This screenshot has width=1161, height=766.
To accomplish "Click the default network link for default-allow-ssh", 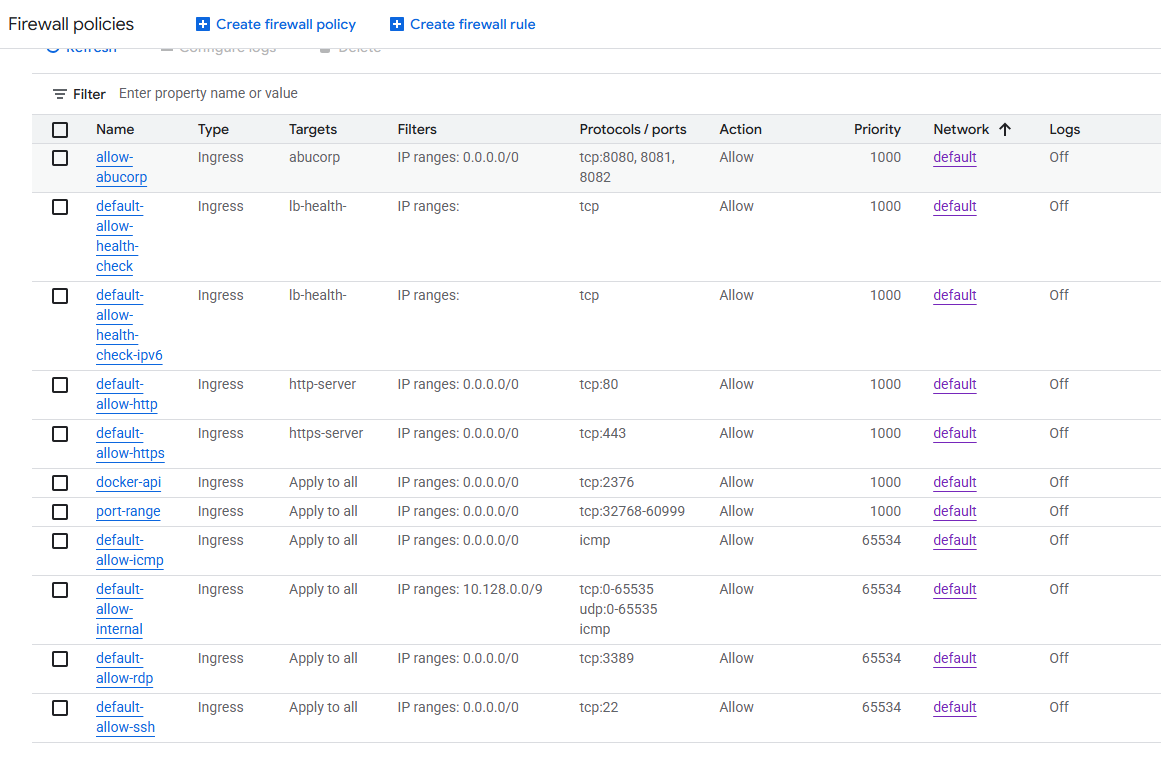I will click(x=954, y=707).
